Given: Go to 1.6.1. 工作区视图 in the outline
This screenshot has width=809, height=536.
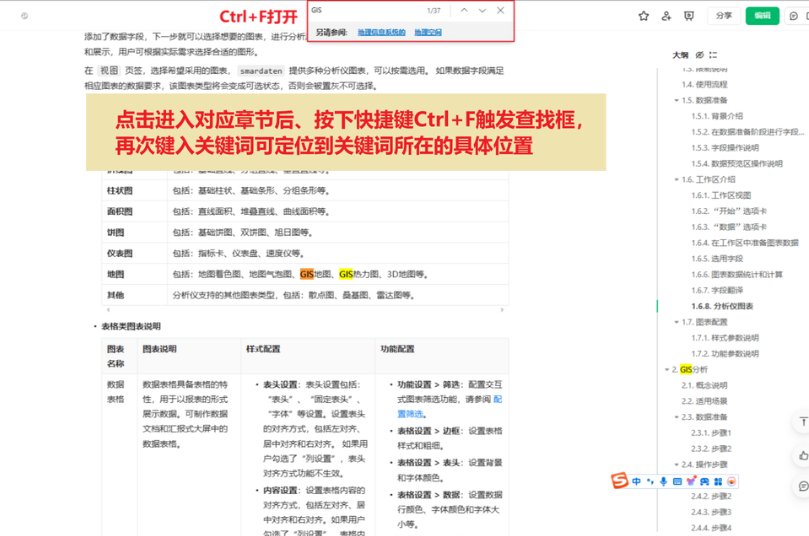Looking at the screenshot, I should pos(721,195).
